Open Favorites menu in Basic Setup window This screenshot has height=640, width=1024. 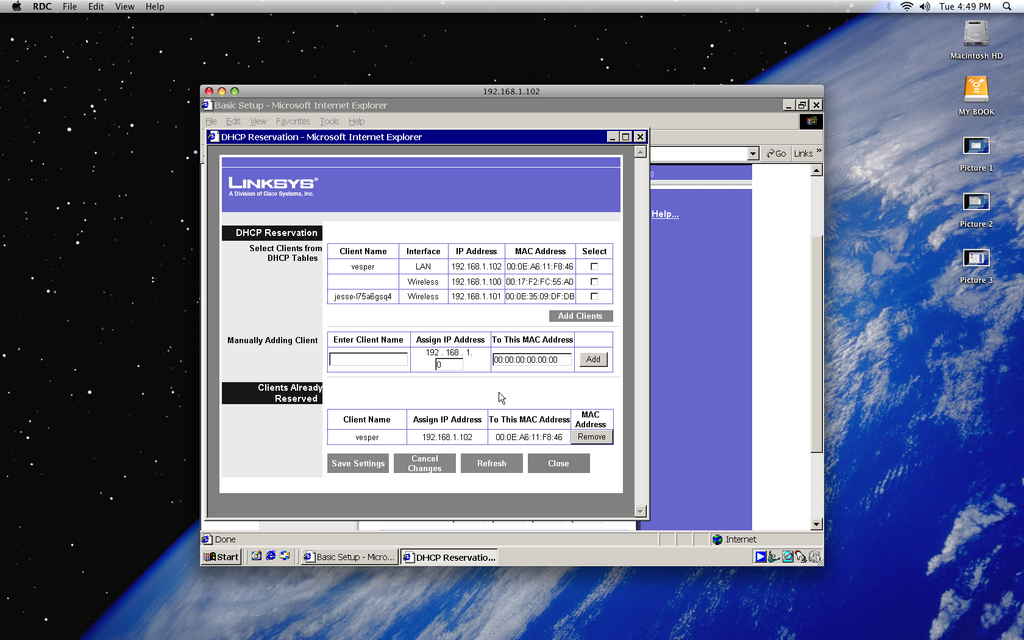[293, 121]
